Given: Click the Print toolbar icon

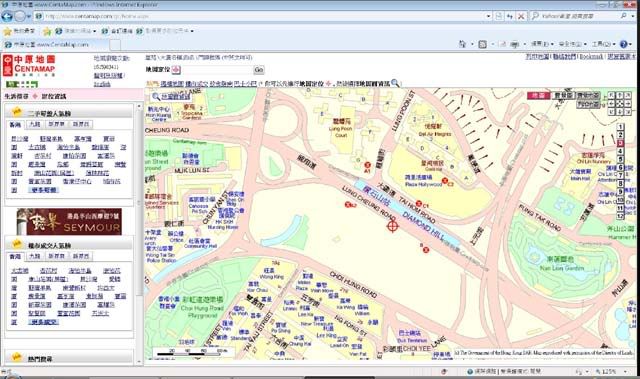Looking at the screenshot, I should [515, 44].
